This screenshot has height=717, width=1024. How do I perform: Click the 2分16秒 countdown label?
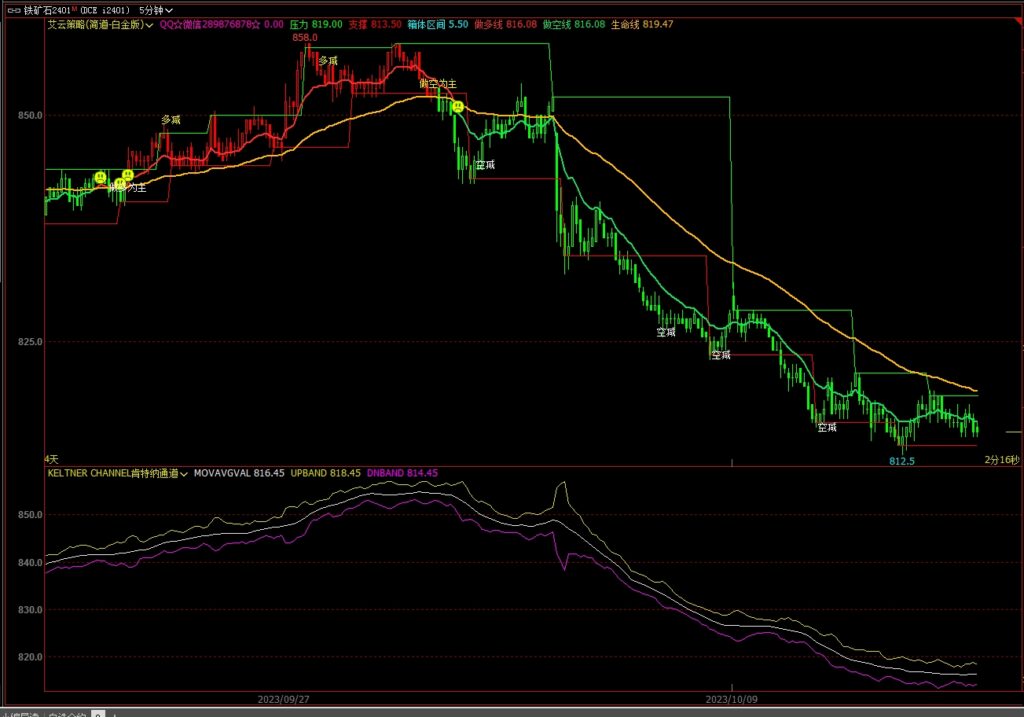(x=1001, y=459)
